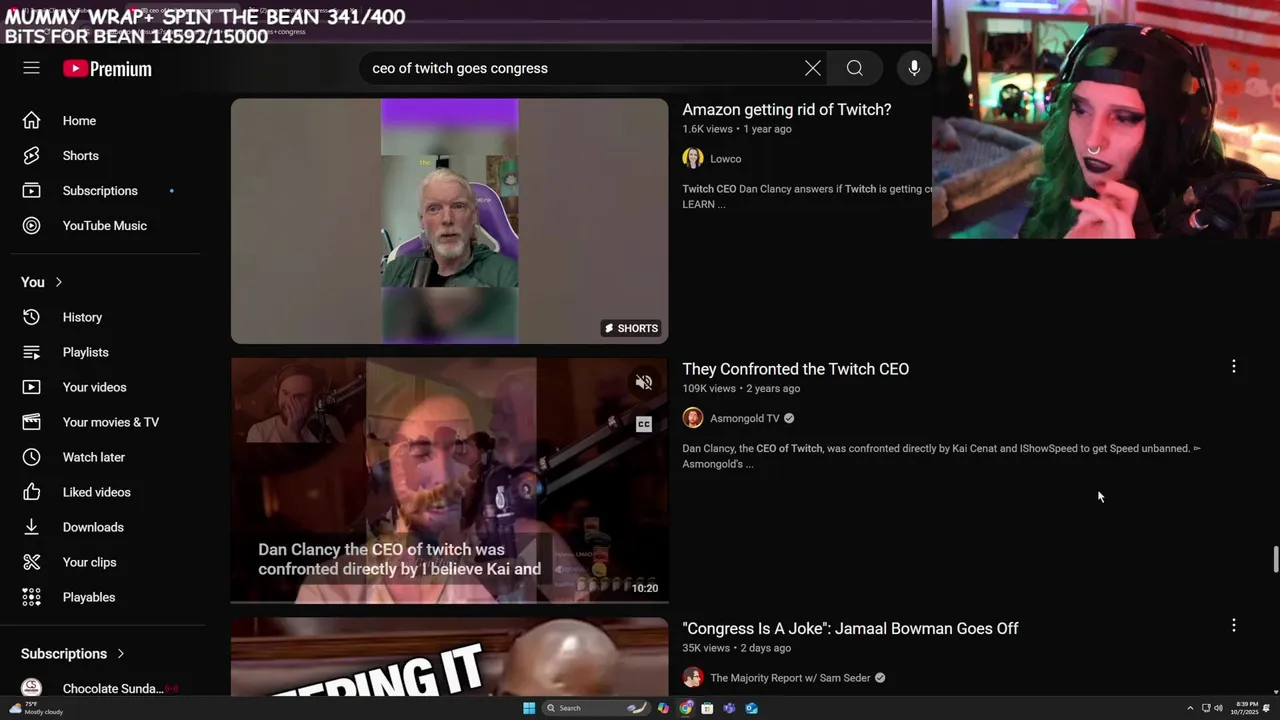Switch to Chrome in the taskbar
This screenshot has height=720, width=1280.
coord(685,708)
